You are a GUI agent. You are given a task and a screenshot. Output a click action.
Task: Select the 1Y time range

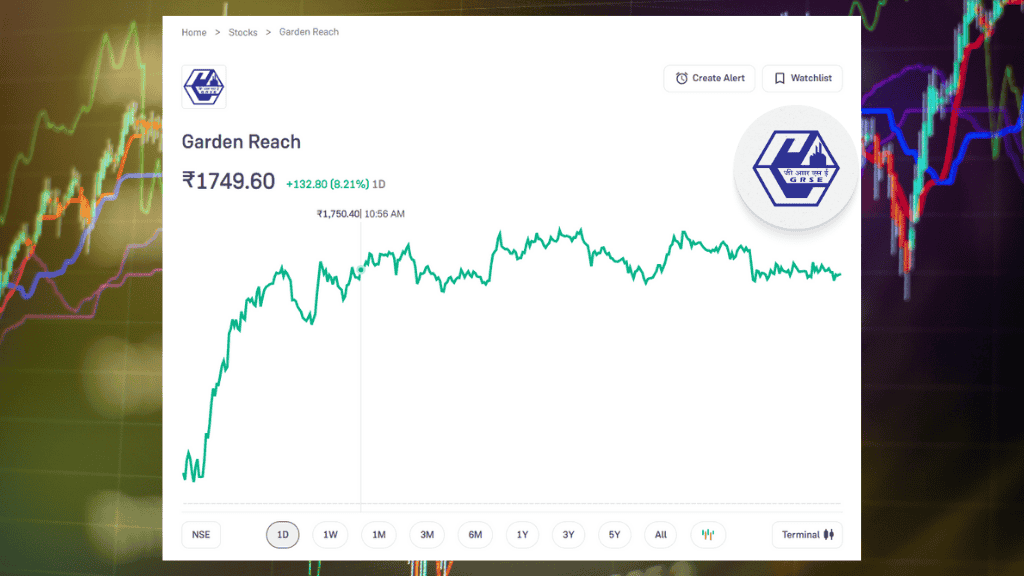[522, 535]
